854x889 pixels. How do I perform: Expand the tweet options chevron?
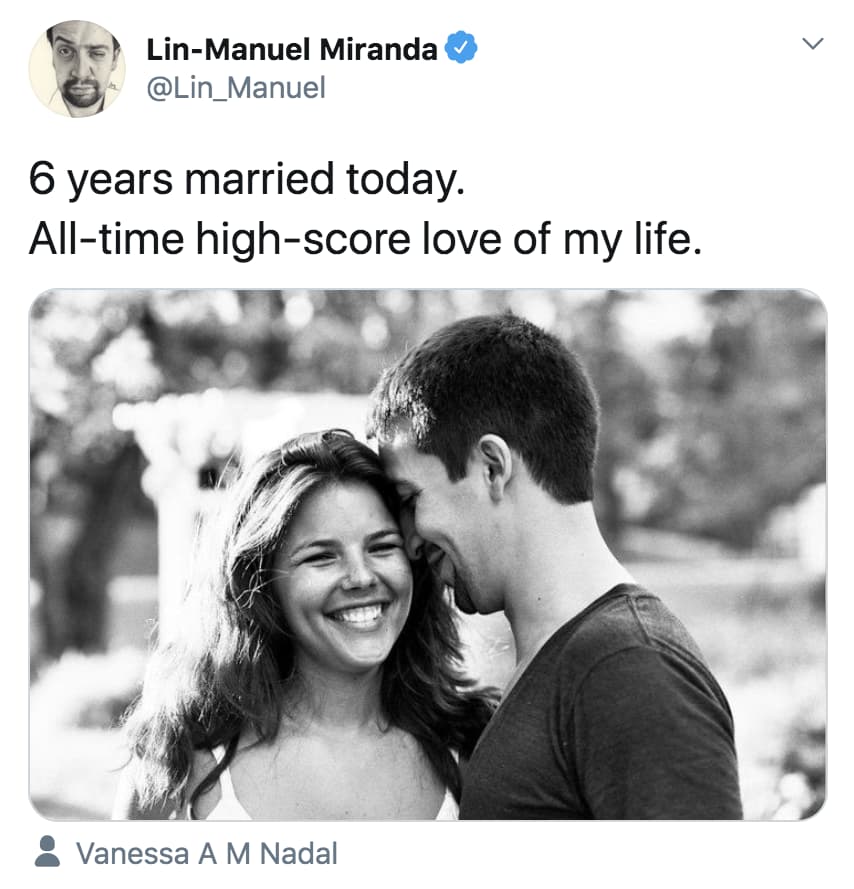coord(814,44)
